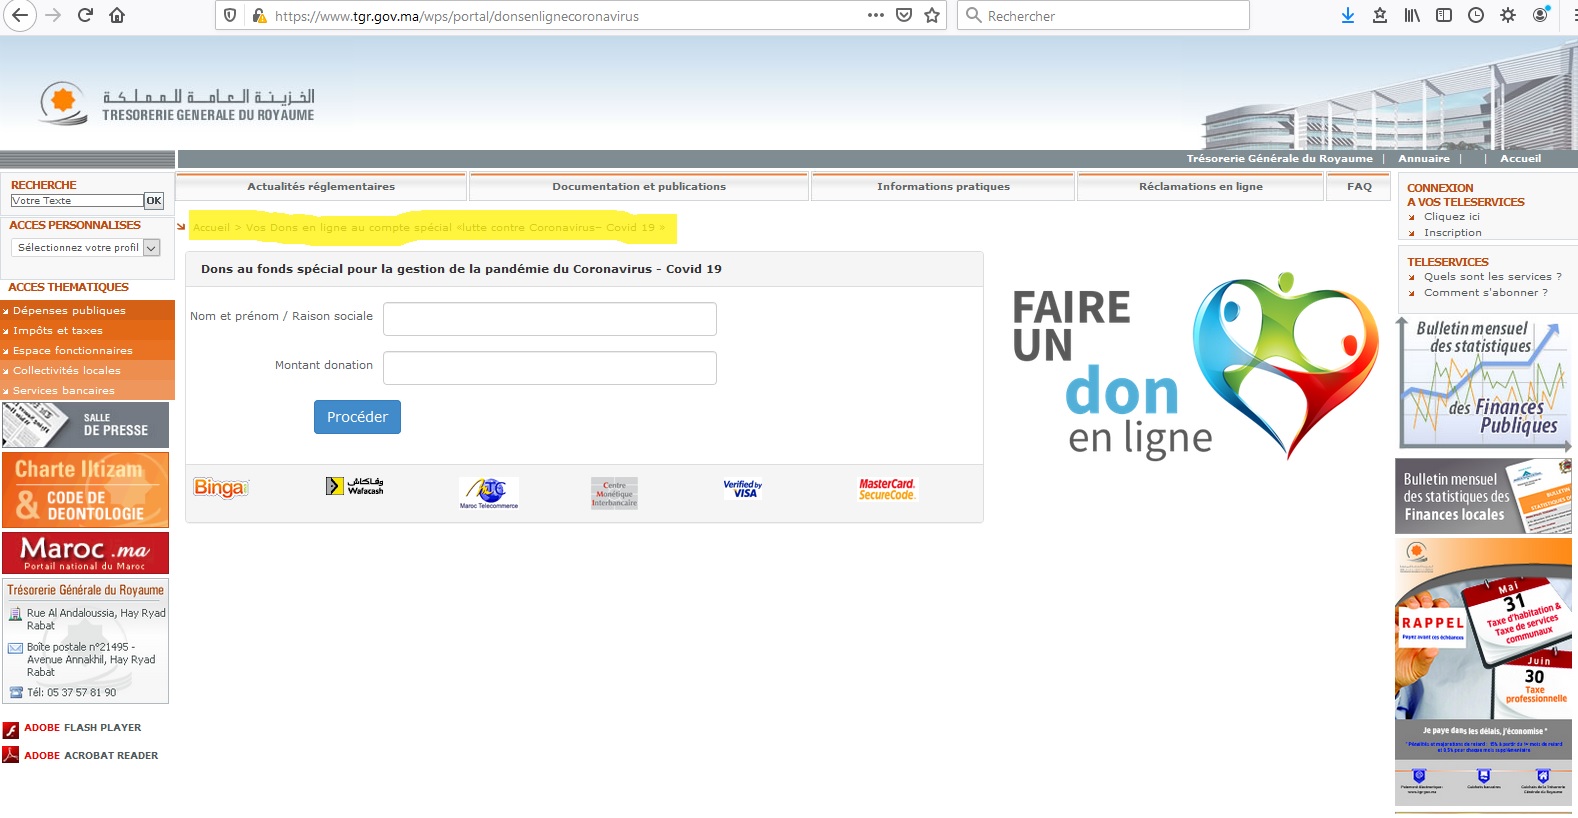Viewport: 1578px width, 818px height.
Task: Open the 'Impôts et taxes' thematic link
Action: click(58, 331)
